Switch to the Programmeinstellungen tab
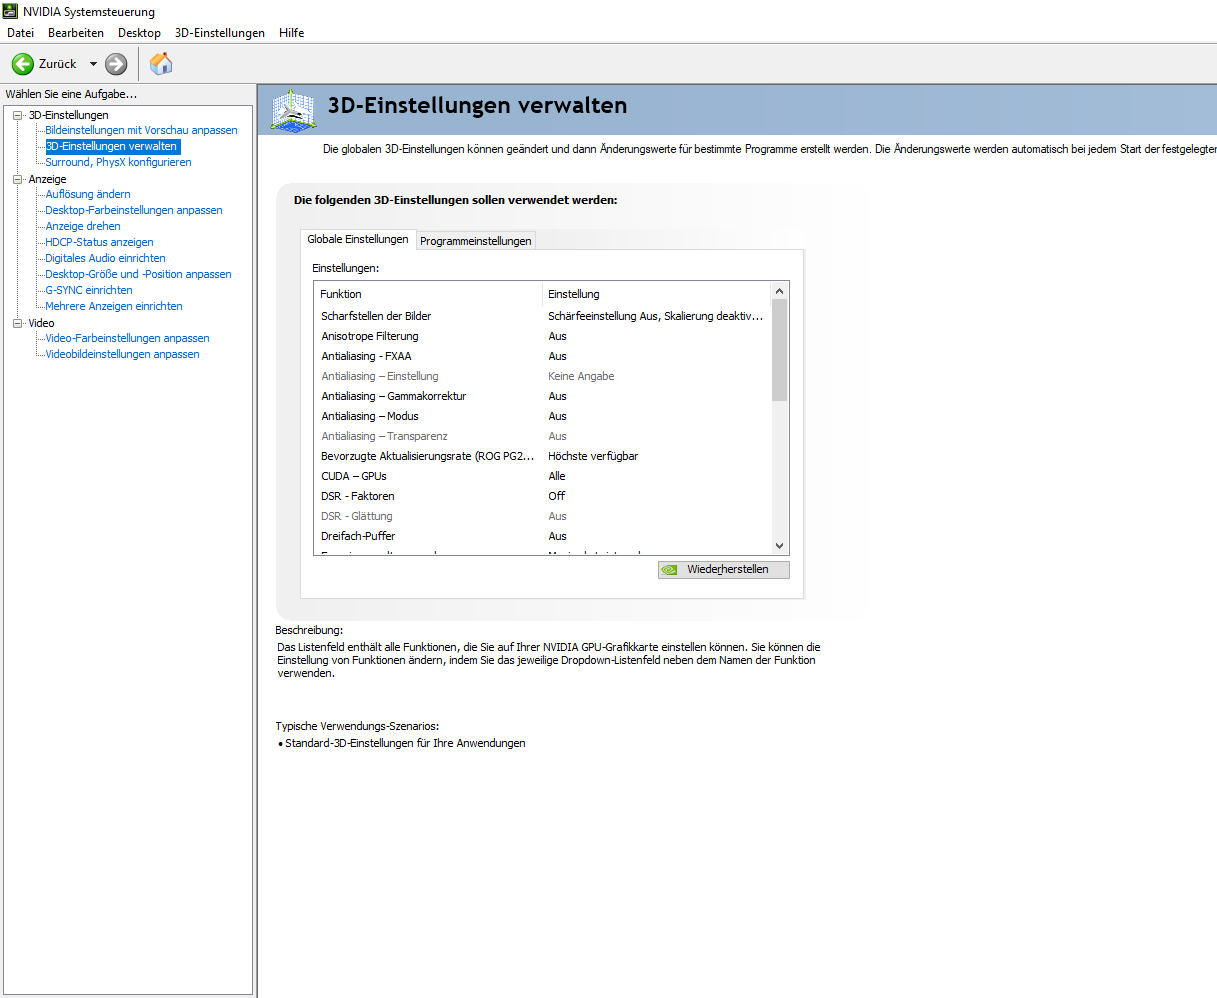 coord(476,241)
